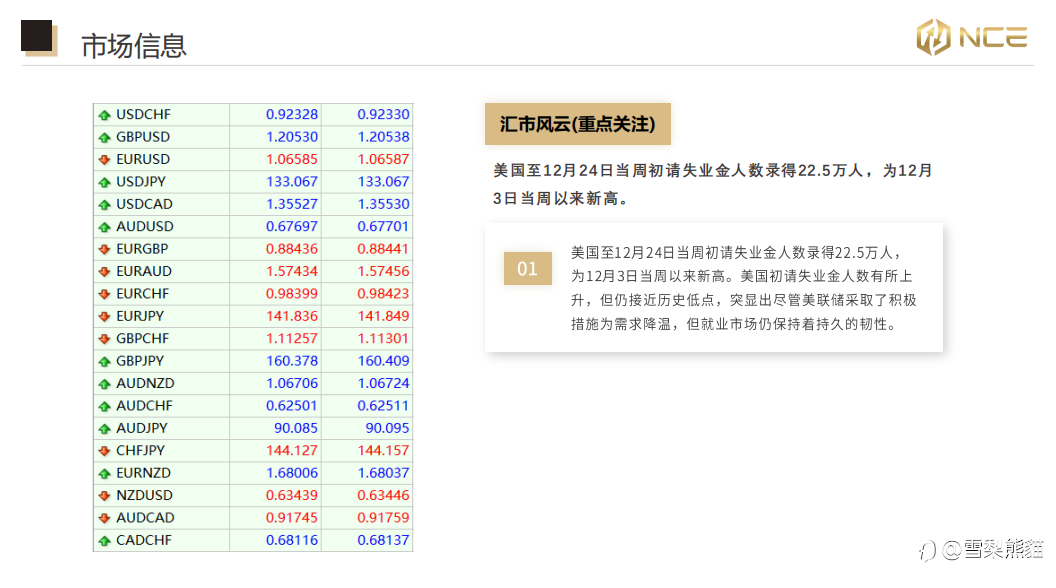Click the red down arrow beside EURAUD
This screenshot has height=588, width=1056.
point(104,271)
